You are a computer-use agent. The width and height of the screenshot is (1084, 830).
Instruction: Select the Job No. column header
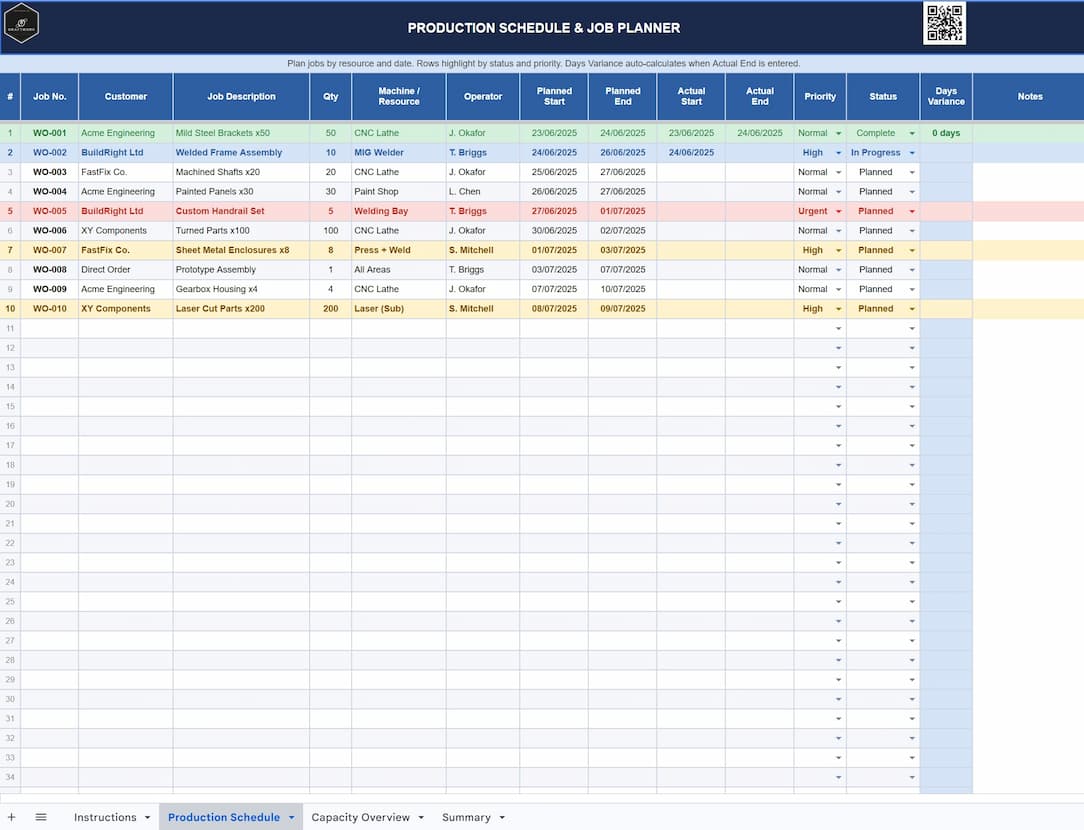tap(50, 97)
